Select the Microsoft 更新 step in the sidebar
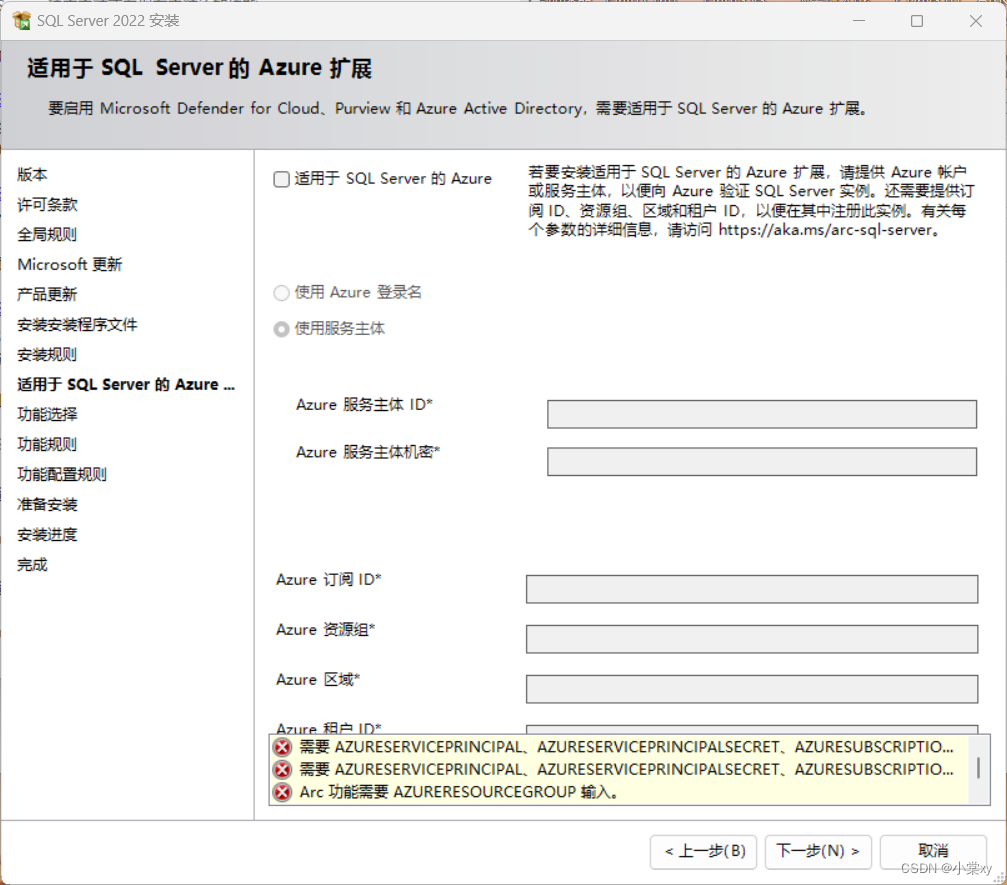Screen dimensions: 1007x885 pos(69,265)
